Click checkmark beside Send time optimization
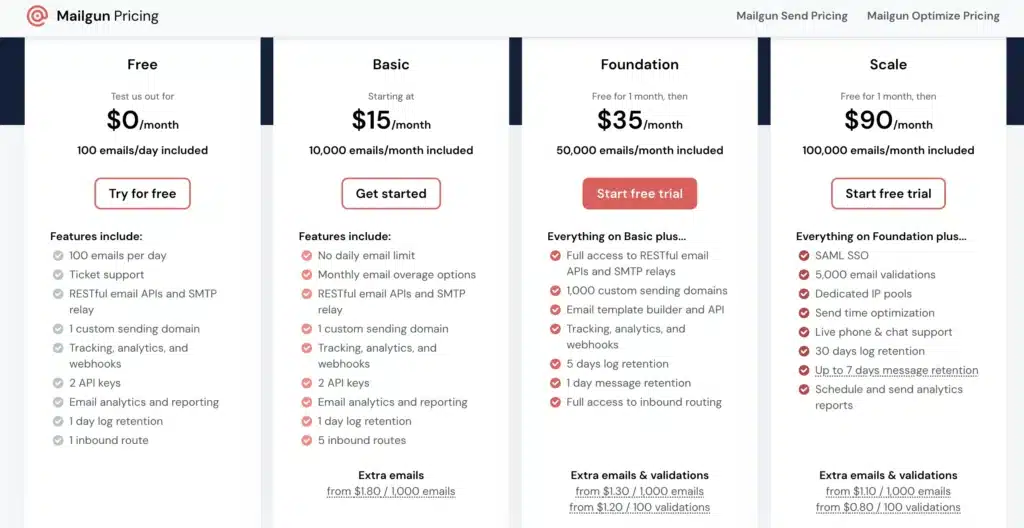1024x528 pixels. tap(805, 313)
